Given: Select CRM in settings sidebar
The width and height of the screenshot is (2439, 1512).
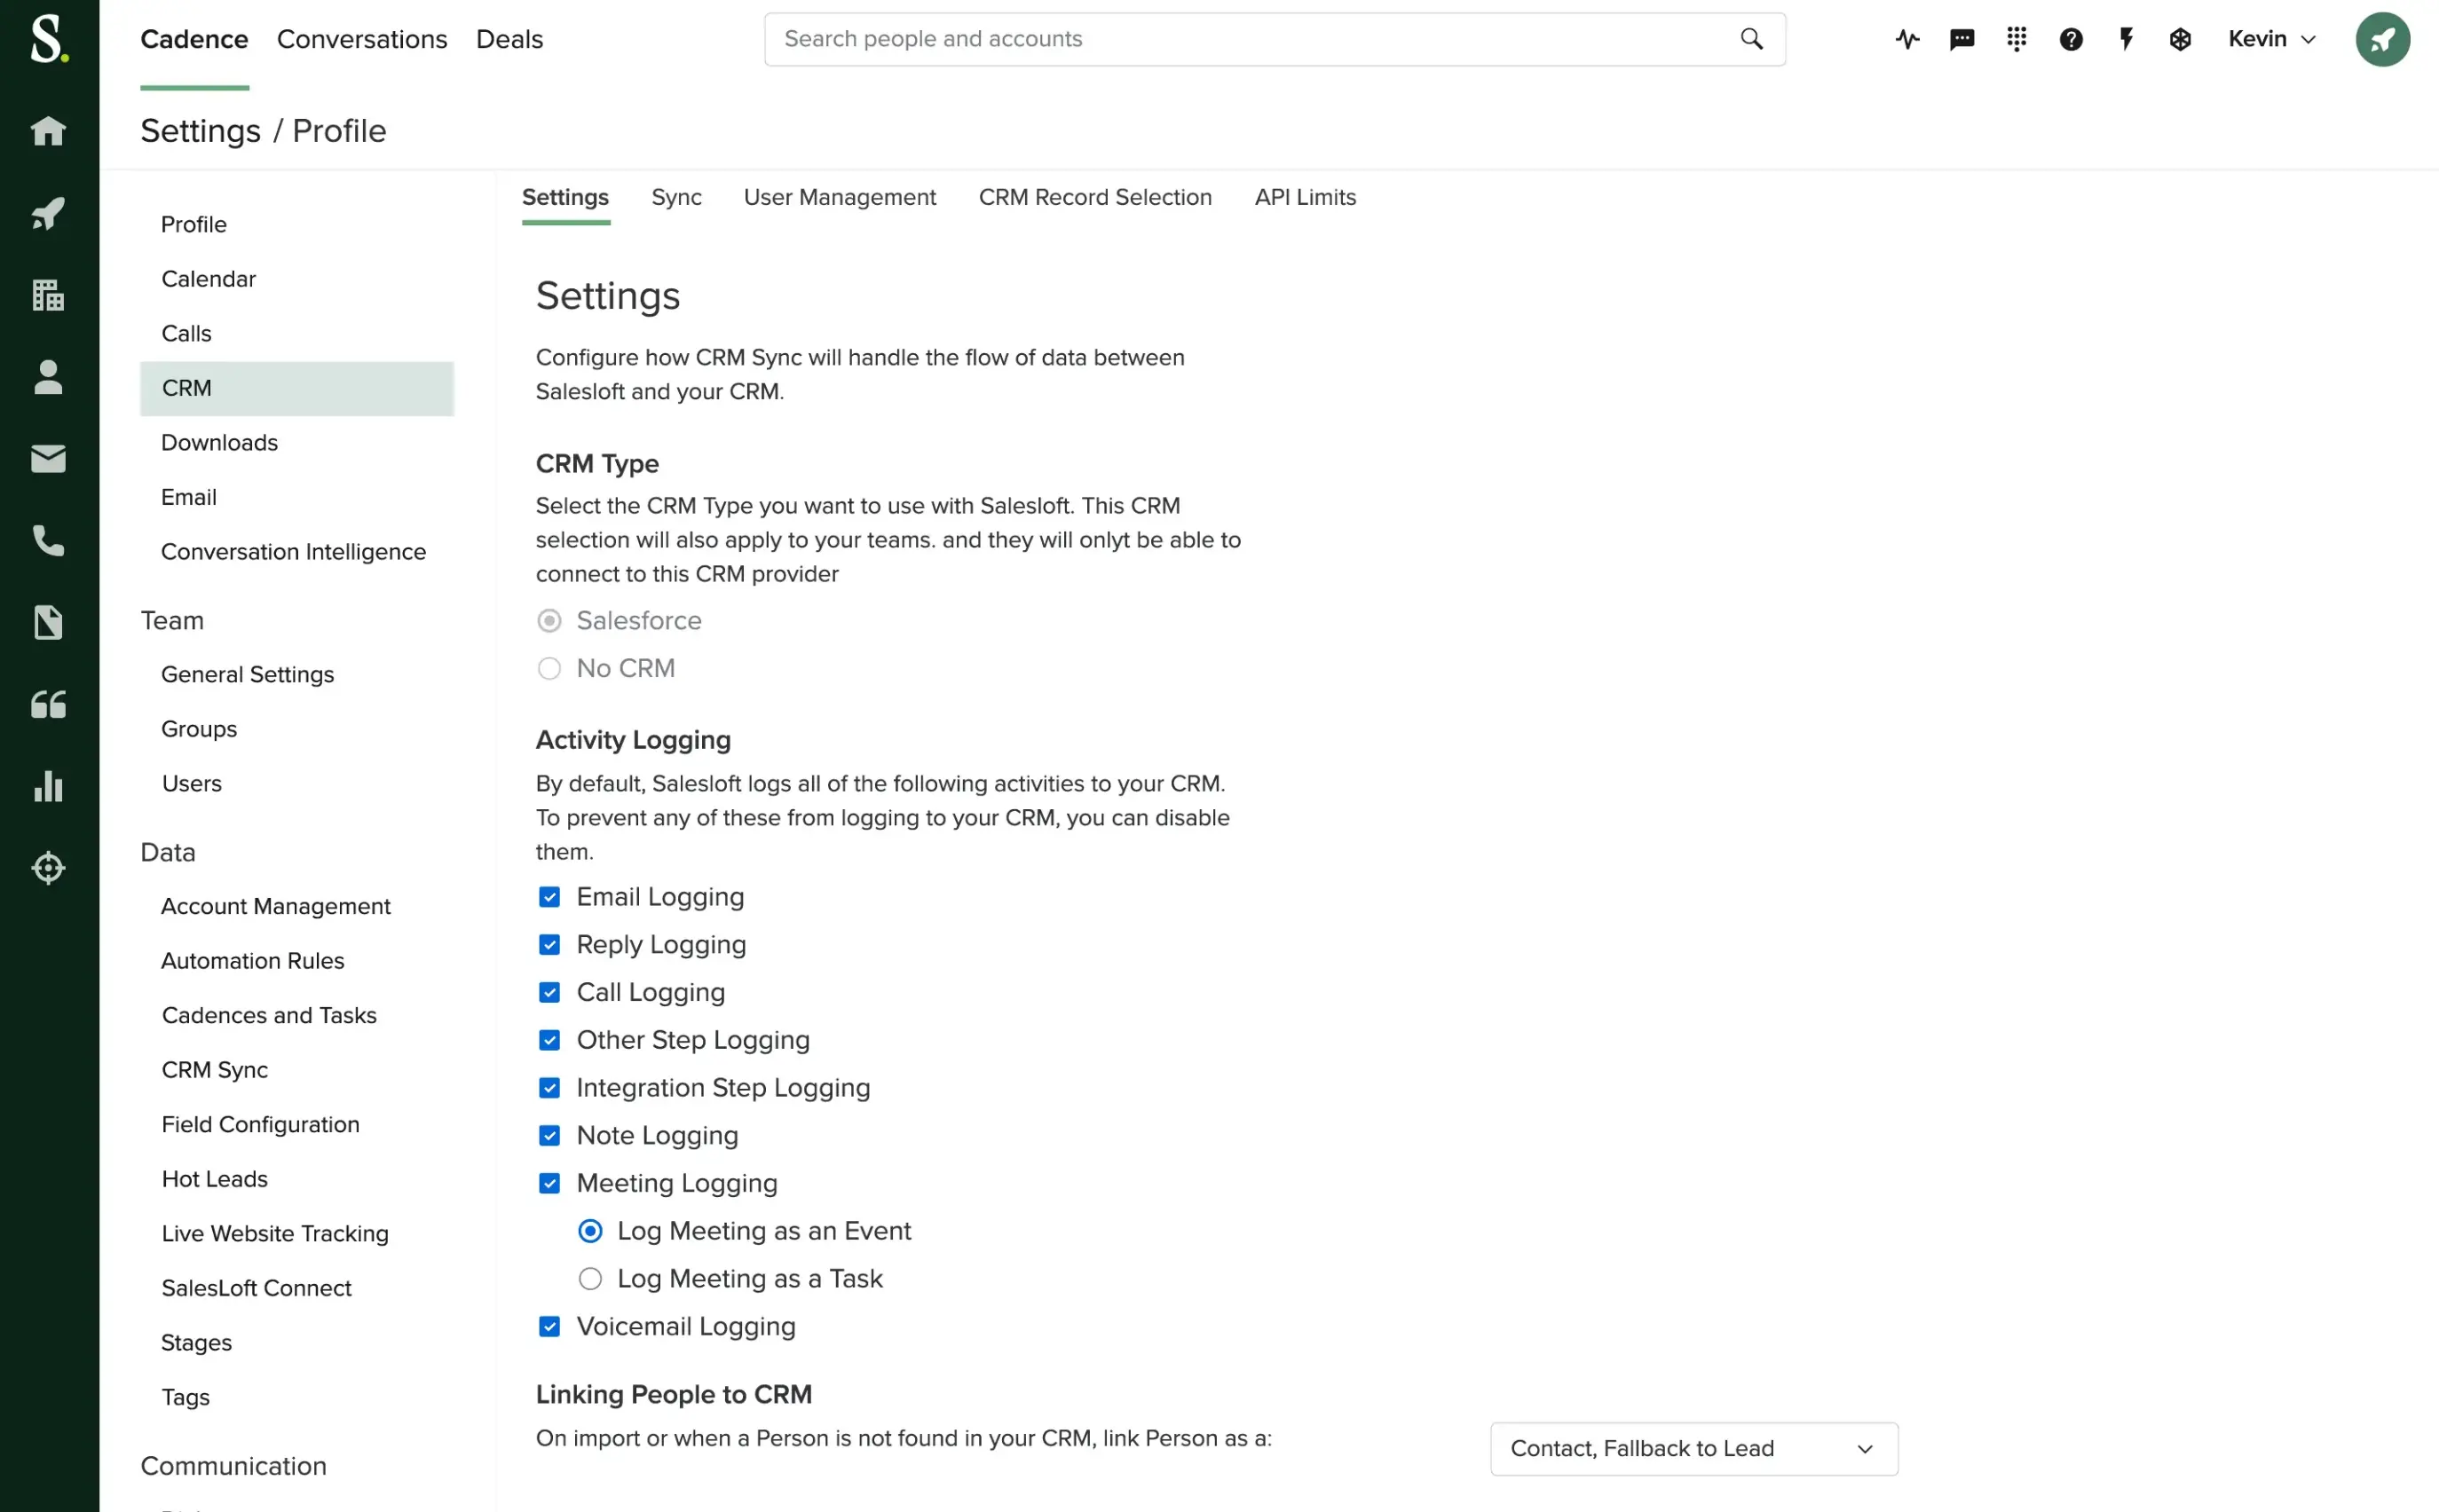Looking at the screenshot, I should click(296, 388).
